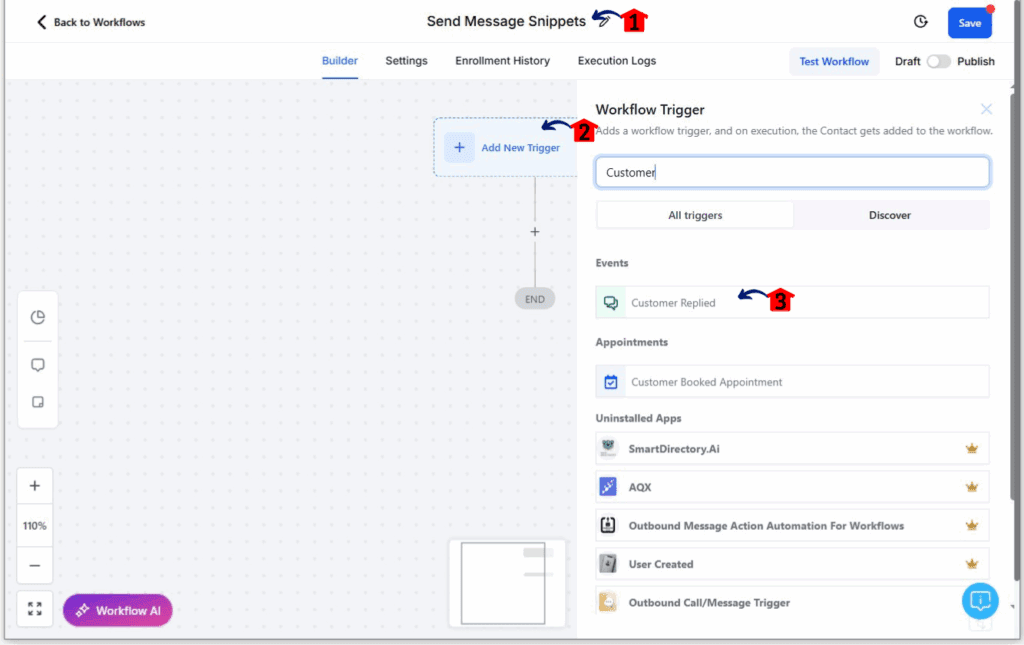
Task: Click the crown icon for Outbound Message Action
Action: [972, 526]
